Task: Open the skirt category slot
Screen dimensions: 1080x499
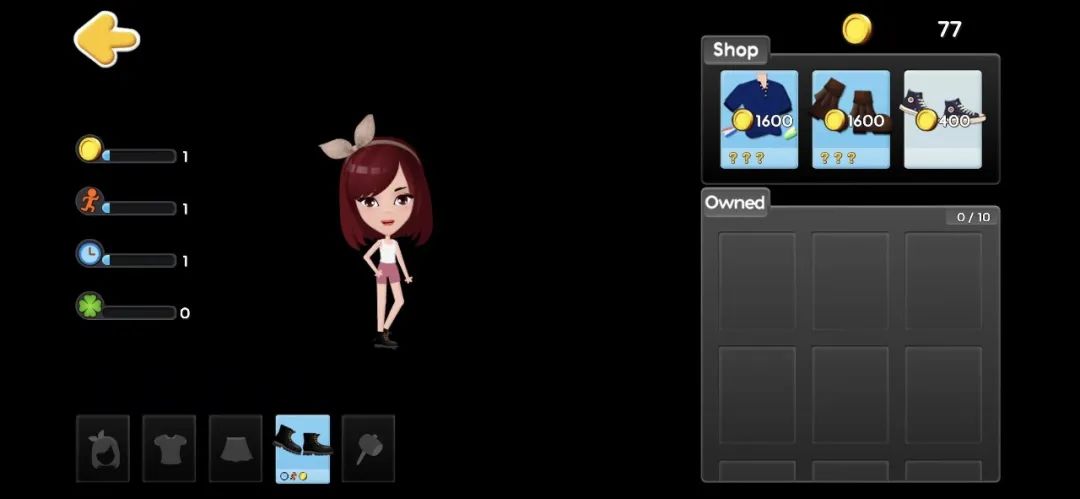Action: pyautogui.click(x=236, y=448)
